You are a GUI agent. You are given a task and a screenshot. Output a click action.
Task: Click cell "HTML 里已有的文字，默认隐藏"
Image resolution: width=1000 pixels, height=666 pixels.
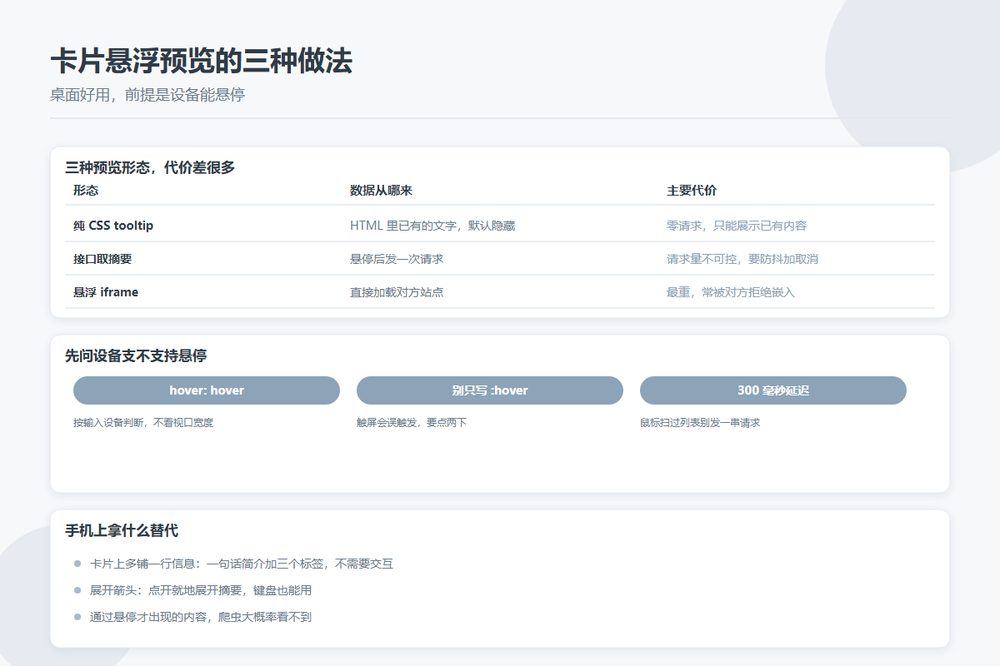pyautogui.click(x=432, y=225)
